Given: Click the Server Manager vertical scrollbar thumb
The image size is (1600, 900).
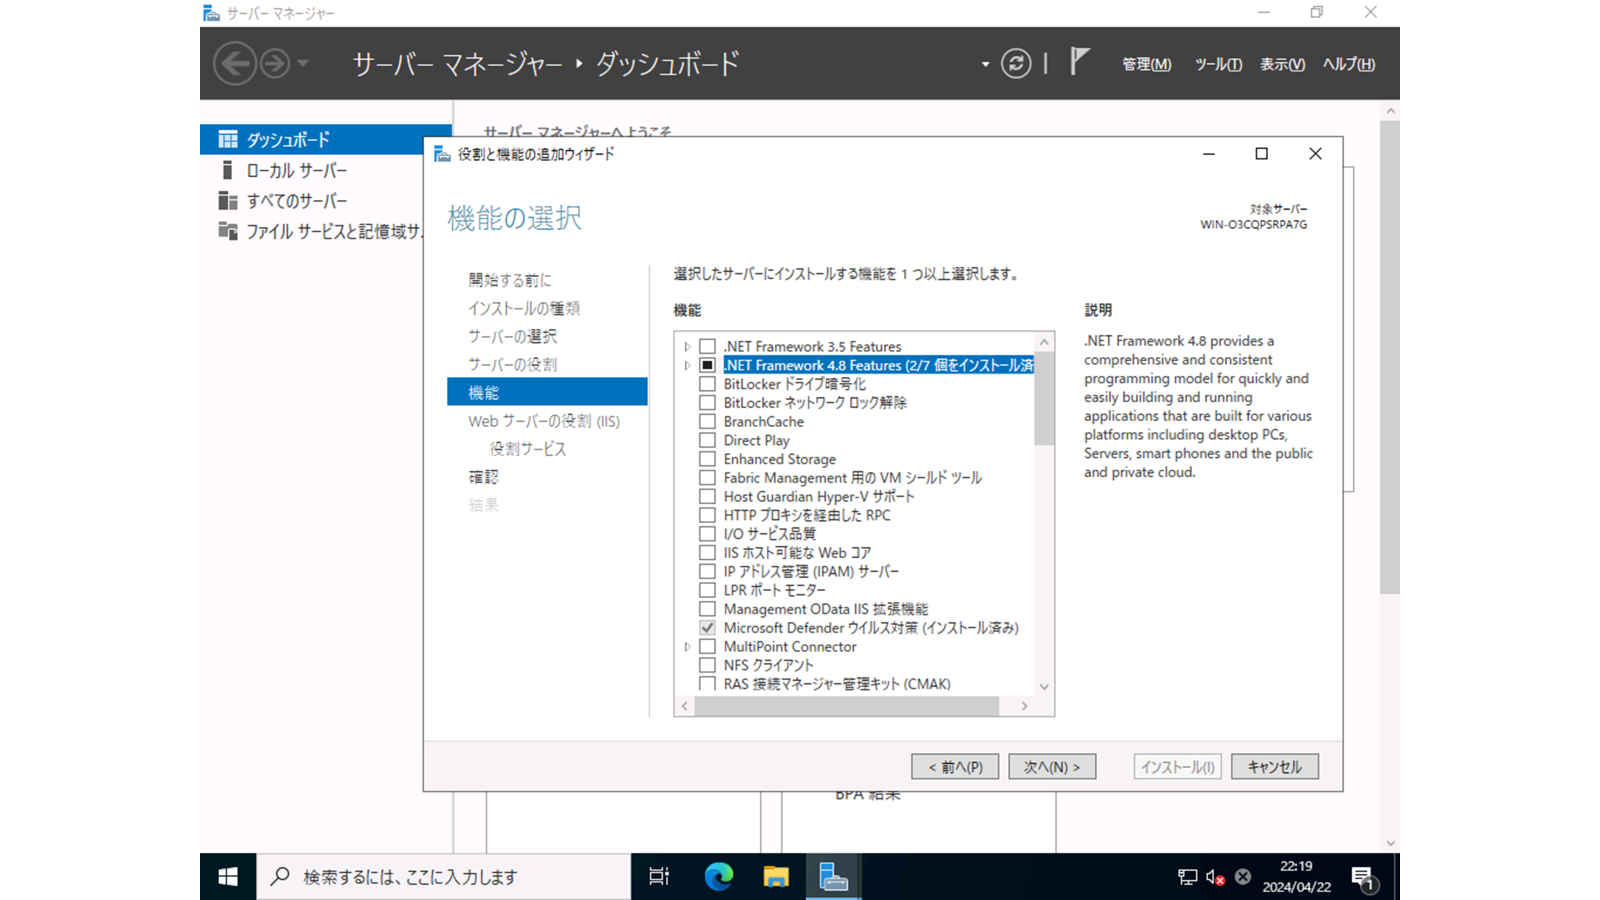Looking at the screenshot, I should tap(1390, 358).
